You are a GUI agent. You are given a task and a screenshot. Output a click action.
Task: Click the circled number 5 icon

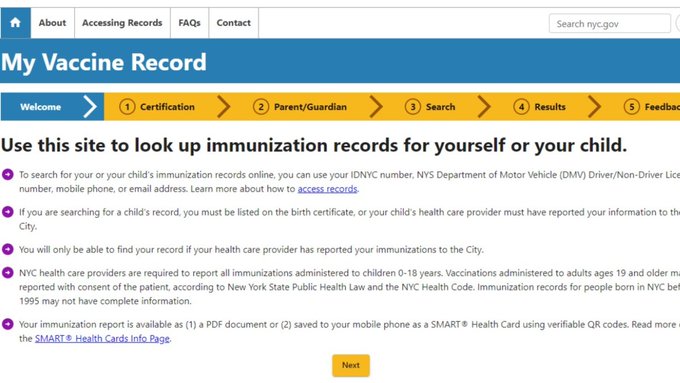[631, 107]
